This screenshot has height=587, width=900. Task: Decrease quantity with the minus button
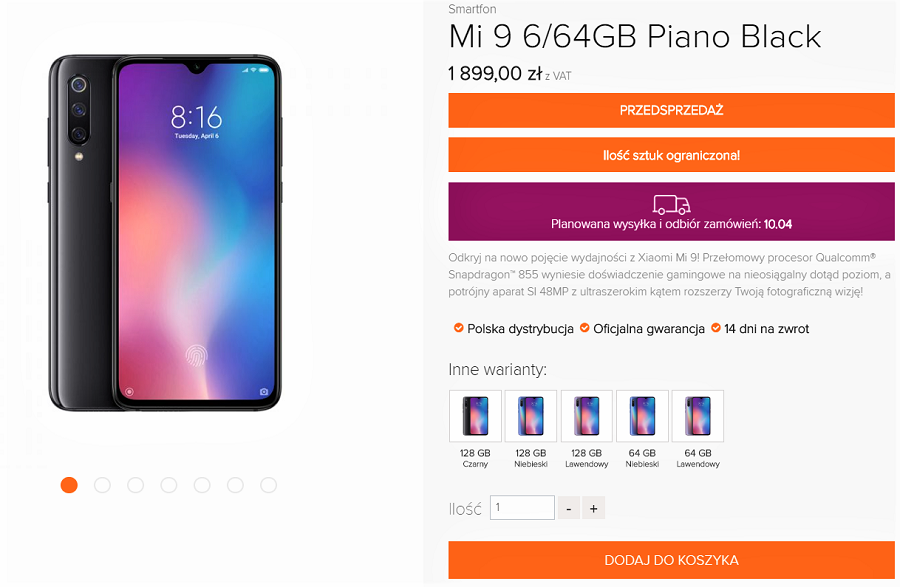(569, 508)
